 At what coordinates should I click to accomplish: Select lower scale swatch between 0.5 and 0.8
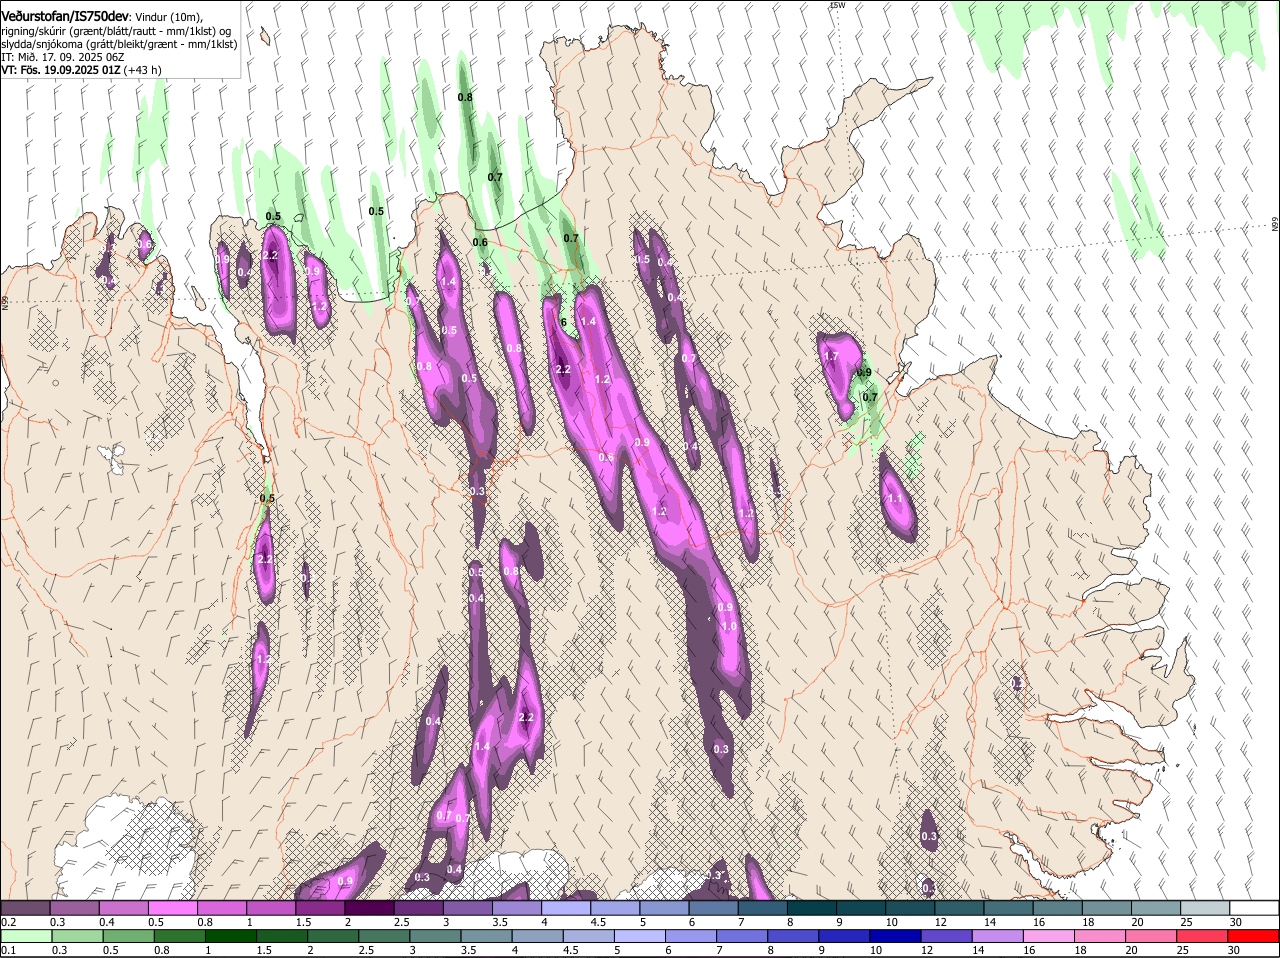128,937
